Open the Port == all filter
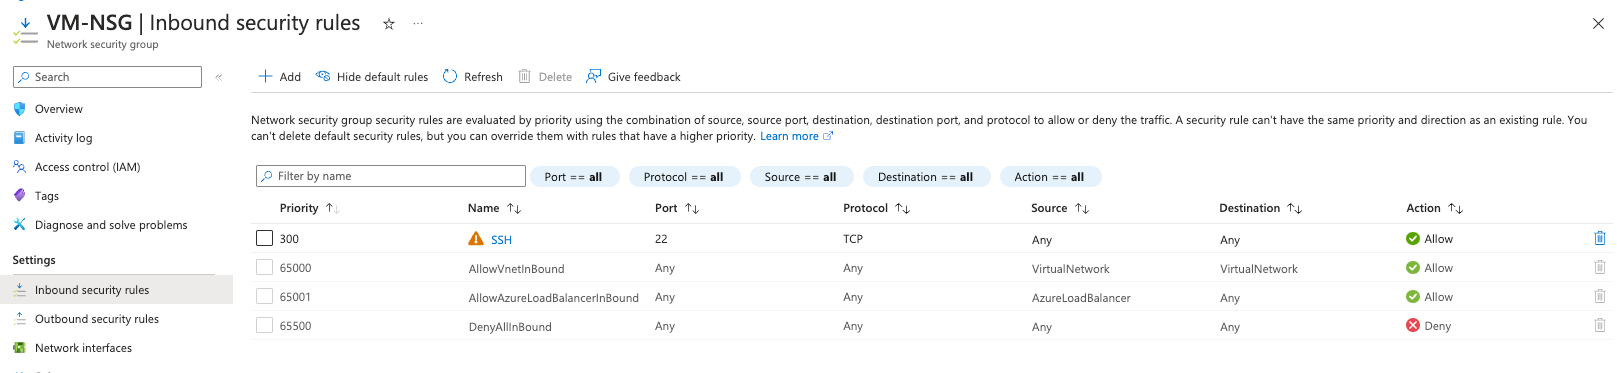Image resolution: width=1617 pixels, height=373 pixels. coord(574,177)
